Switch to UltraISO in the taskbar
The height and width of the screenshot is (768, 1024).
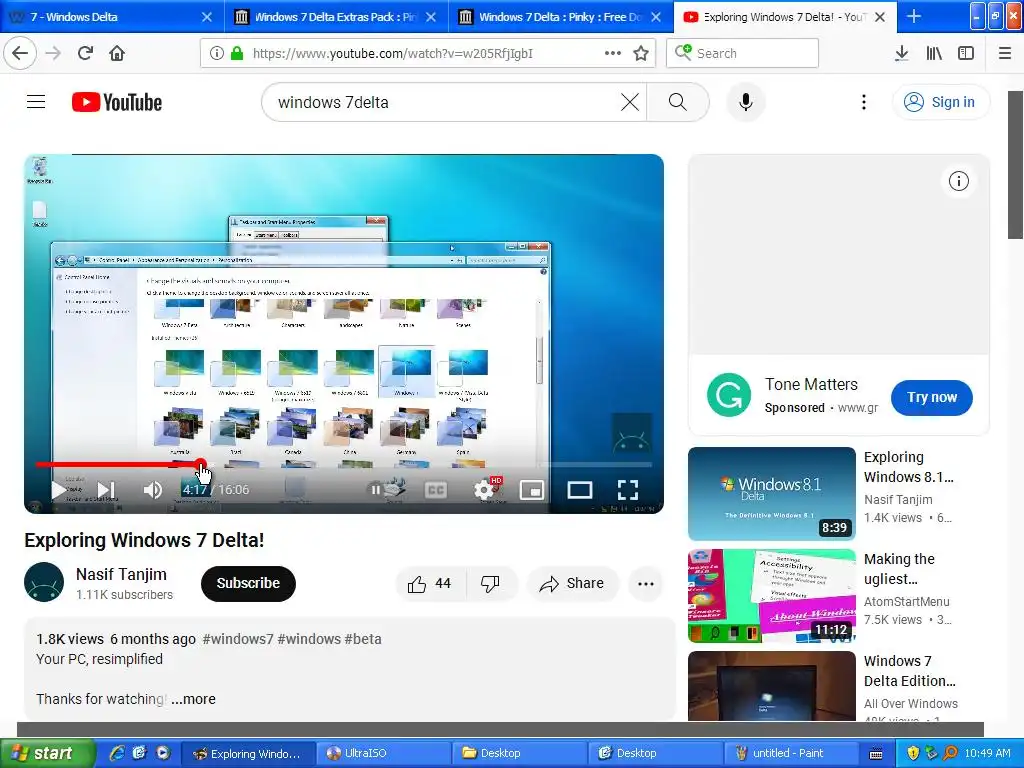click(x=385, y=753)
